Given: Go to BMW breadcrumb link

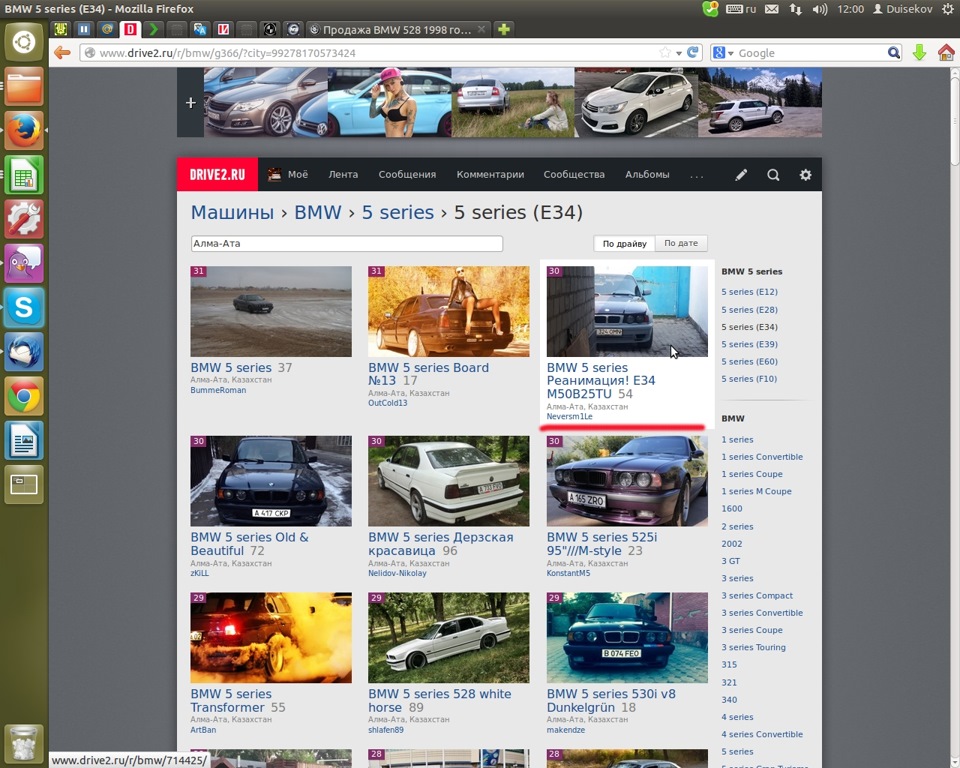Looking at the screenshot, I should coord(318,212).
